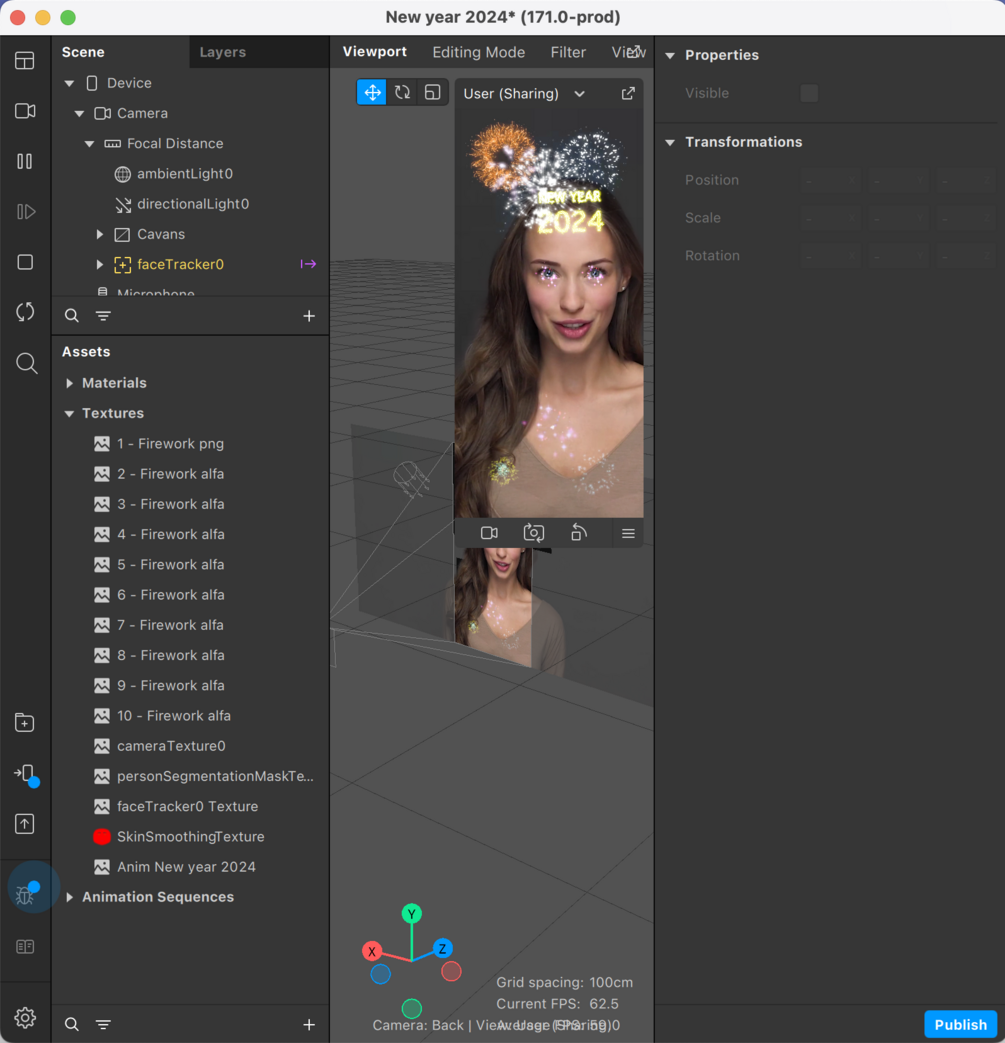Select ambientLight0 in the scene tree
The width and height of the screenshot is (1005, 1043).
184,174
